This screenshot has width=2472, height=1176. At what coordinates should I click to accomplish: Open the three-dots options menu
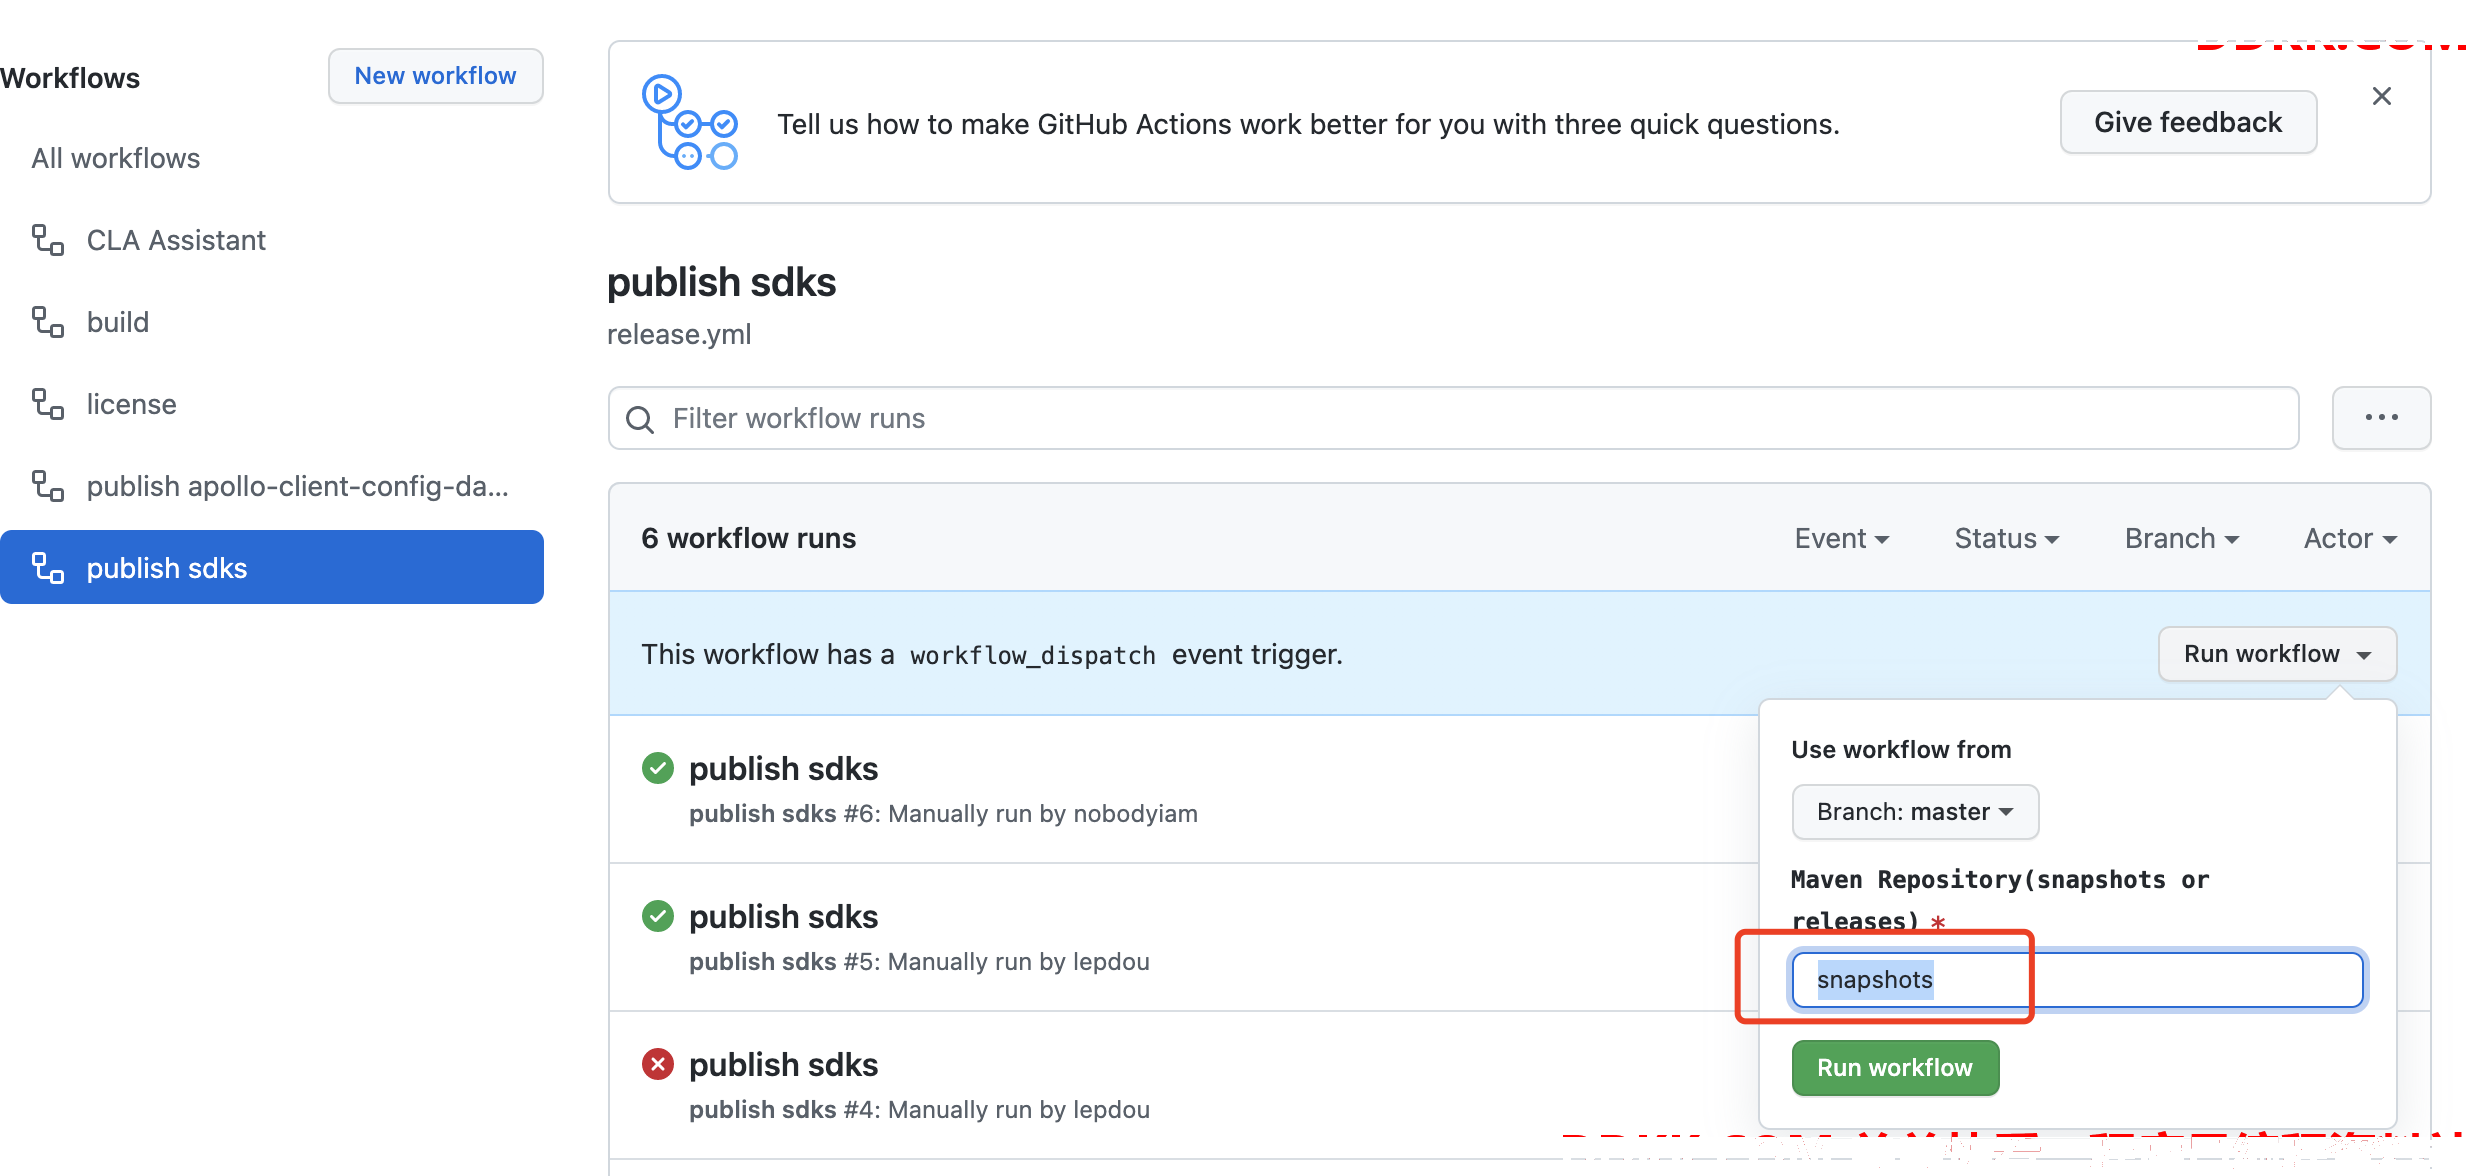click(x=2381, y=418)
